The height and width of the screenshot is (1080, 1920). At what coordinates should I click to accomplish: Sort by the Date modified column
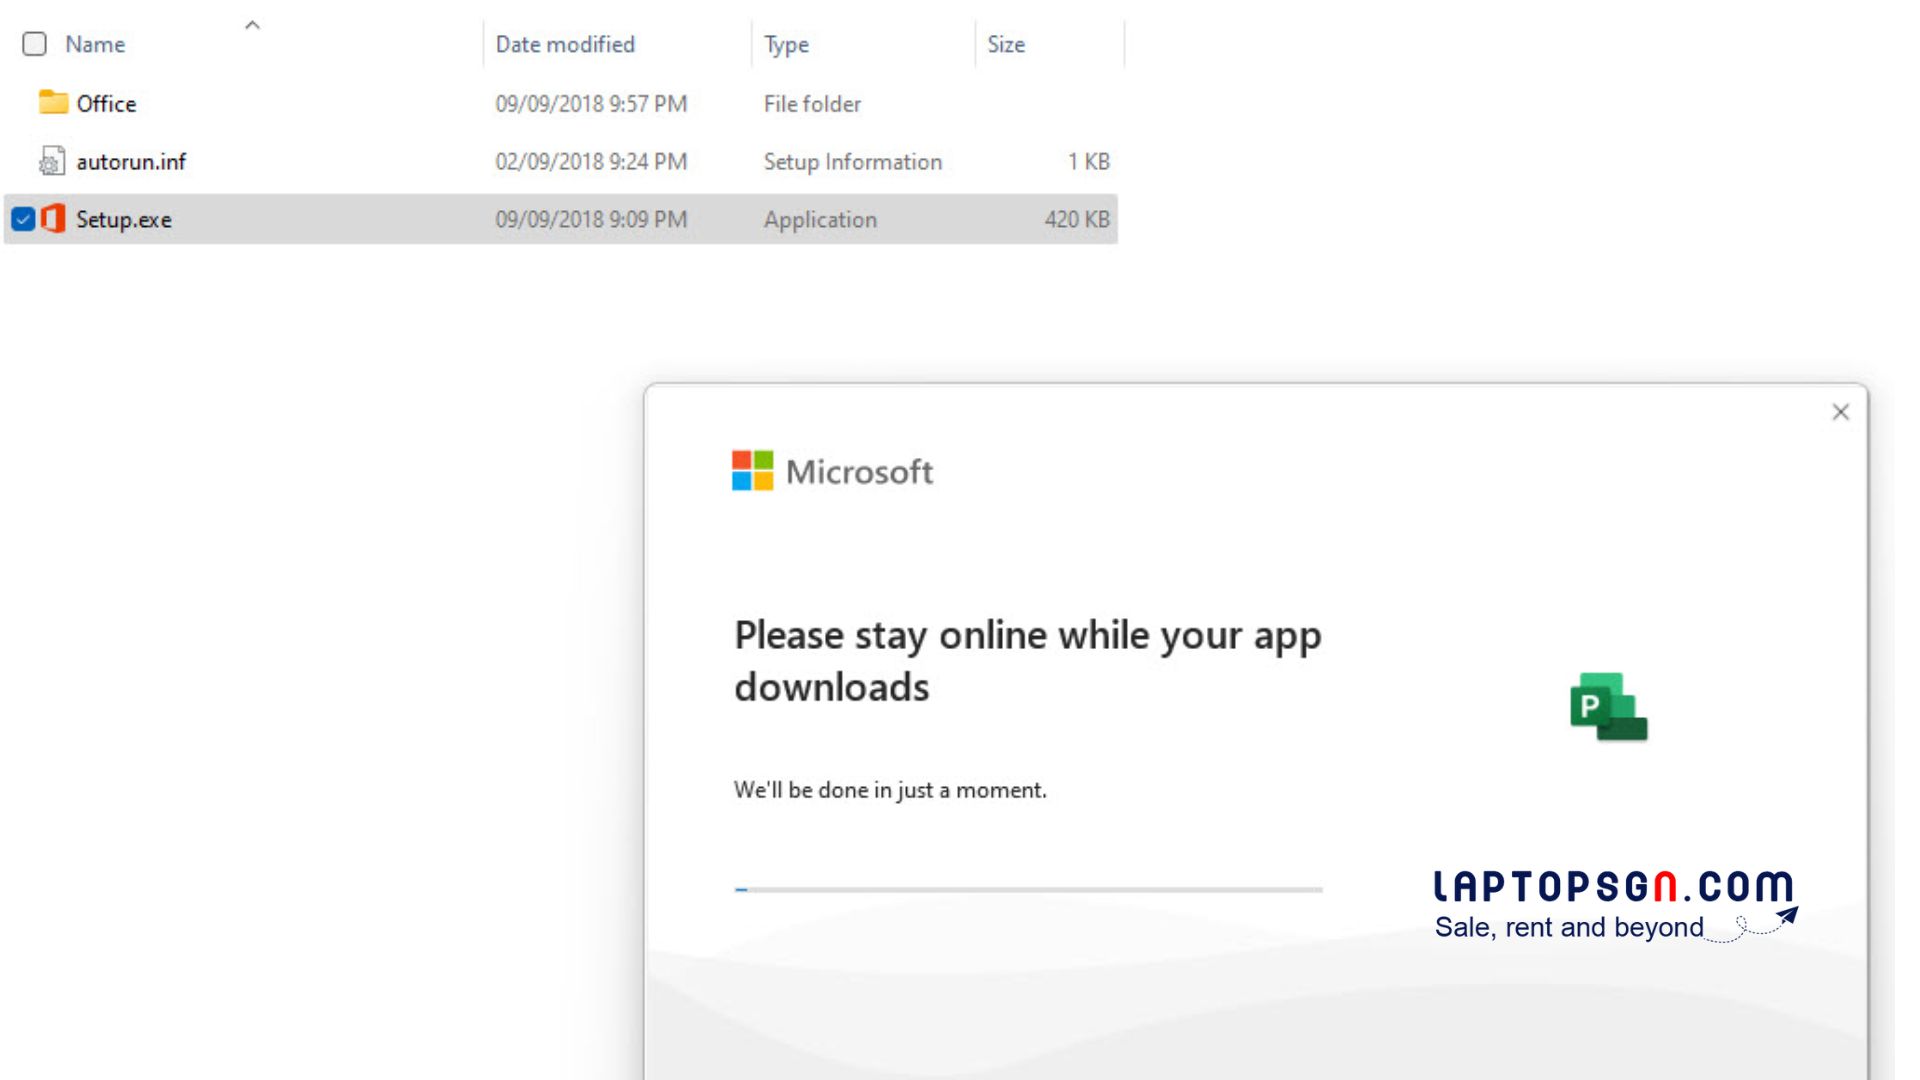(565, 44)
